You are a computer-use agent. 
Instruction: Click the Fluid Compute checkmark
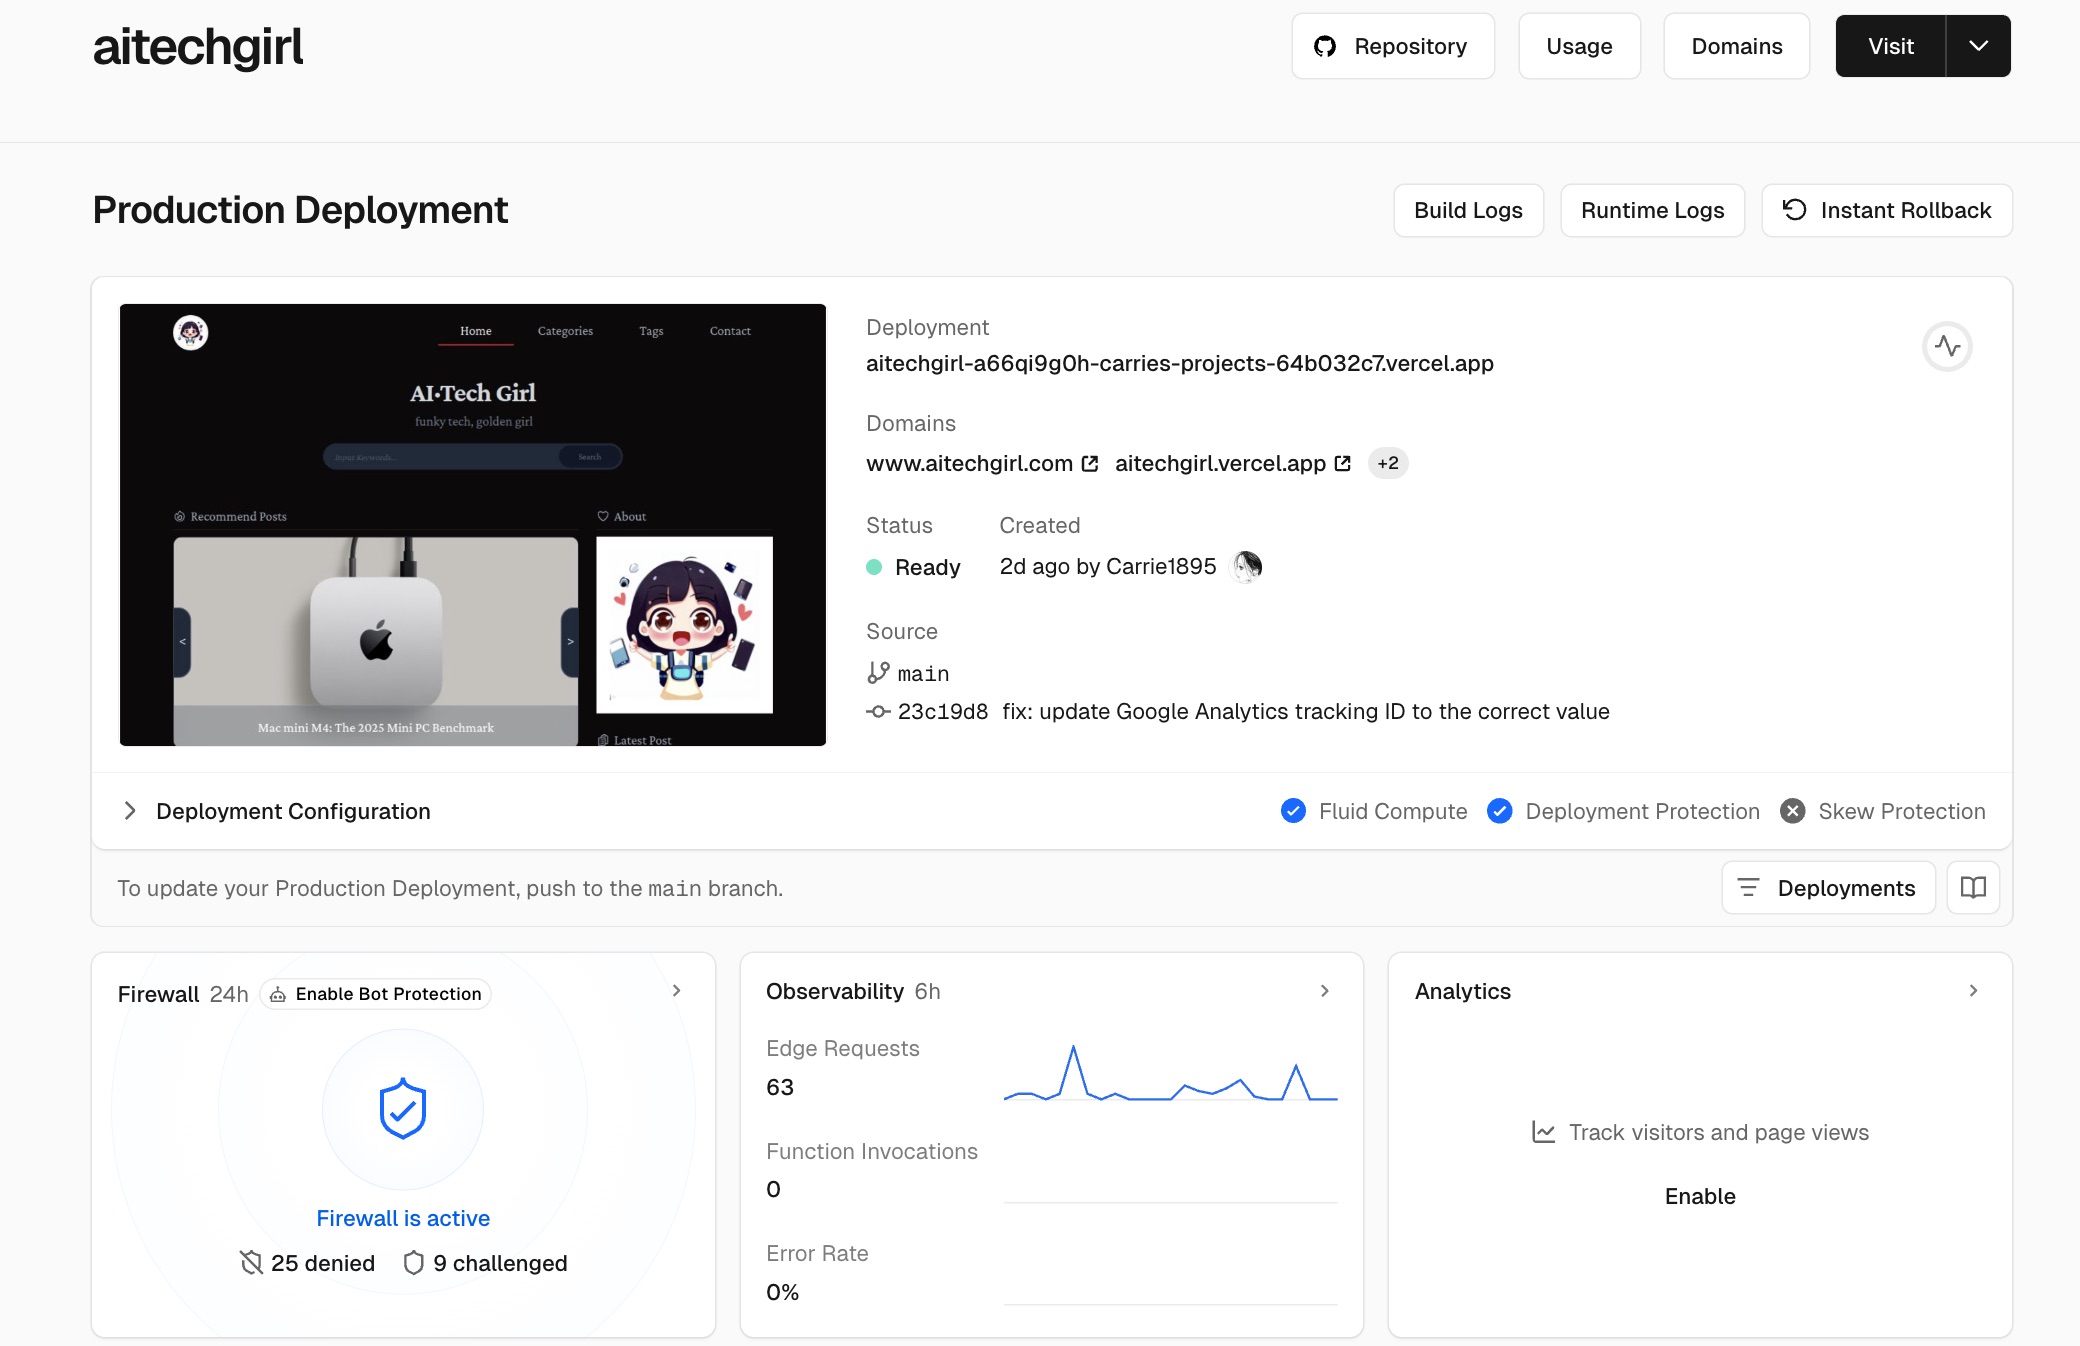coord(1293,811)
